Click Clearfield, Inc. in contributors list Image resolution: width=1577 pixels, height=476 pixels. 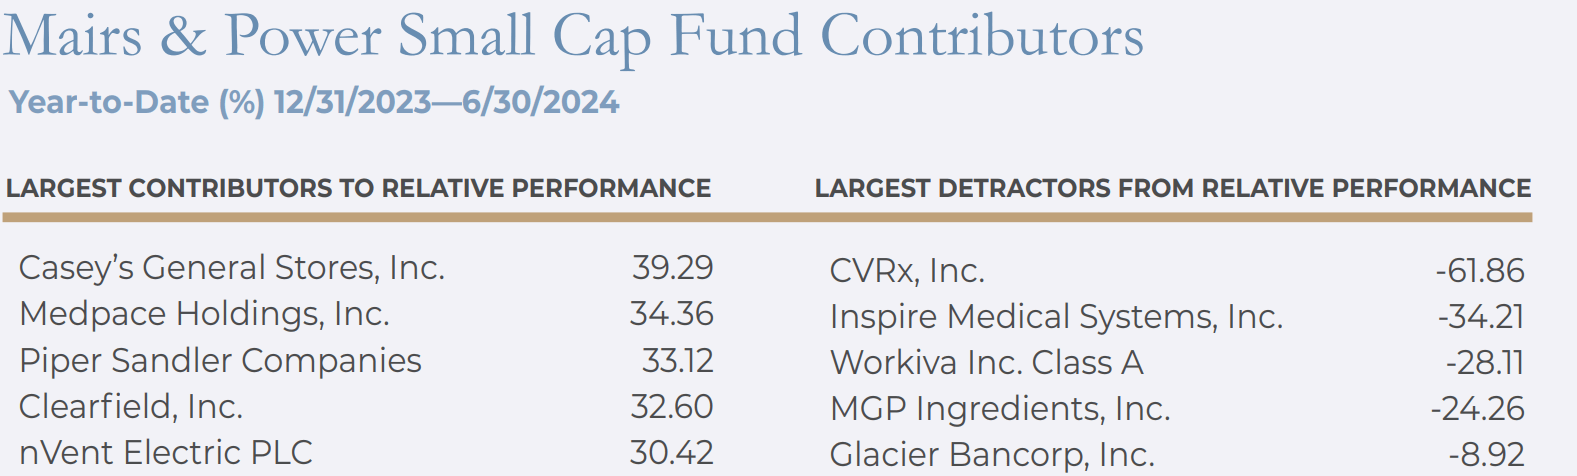[131, 406]
